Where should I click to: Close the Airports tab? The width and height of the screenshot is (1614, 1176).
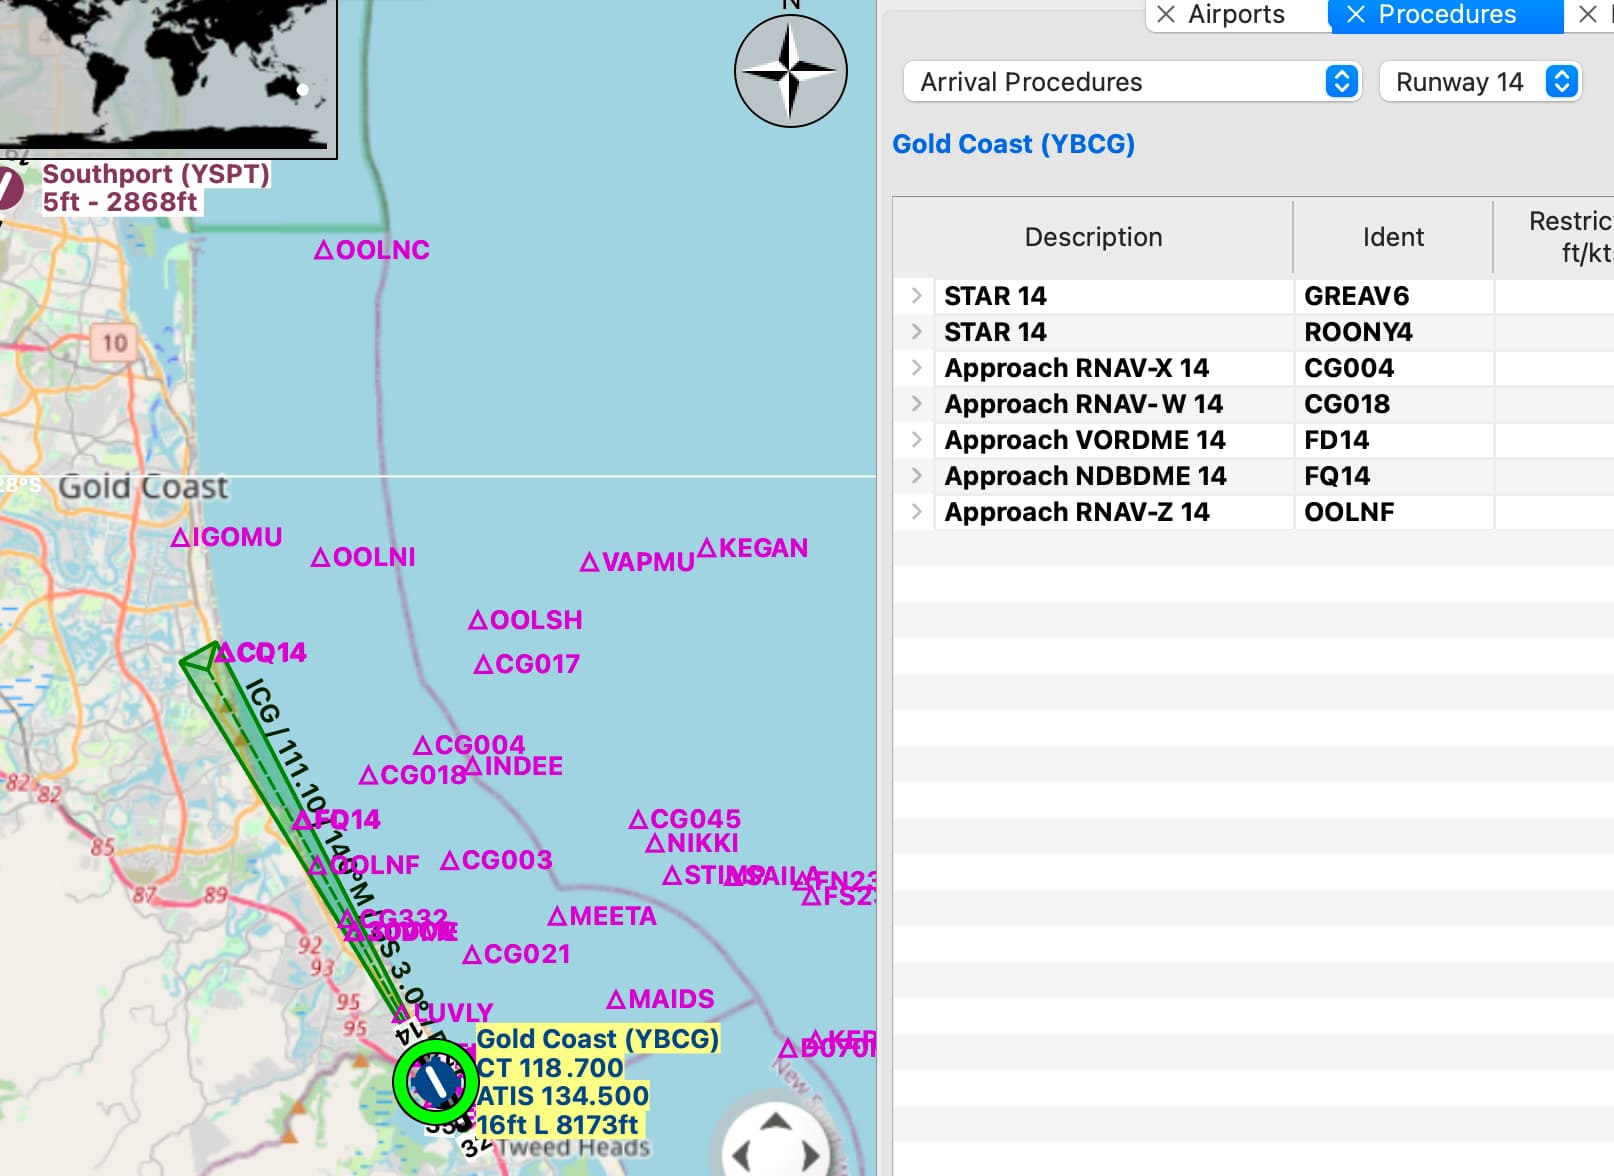coord(1166,14)
